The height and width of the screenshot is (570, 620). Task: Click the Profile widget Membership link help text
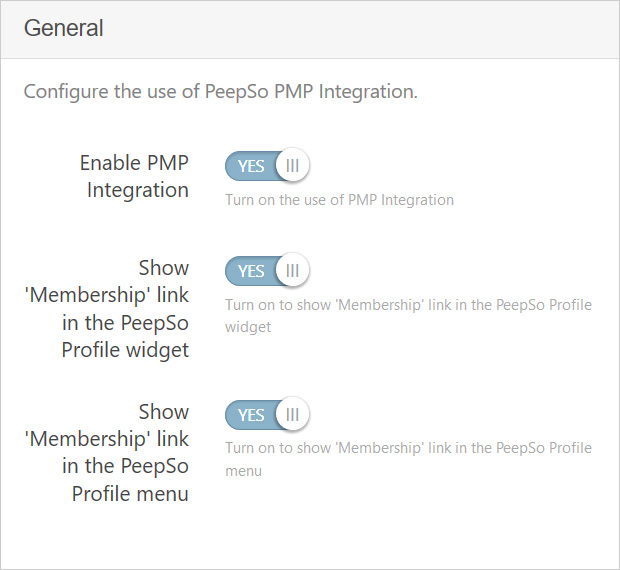coord(408,316)
